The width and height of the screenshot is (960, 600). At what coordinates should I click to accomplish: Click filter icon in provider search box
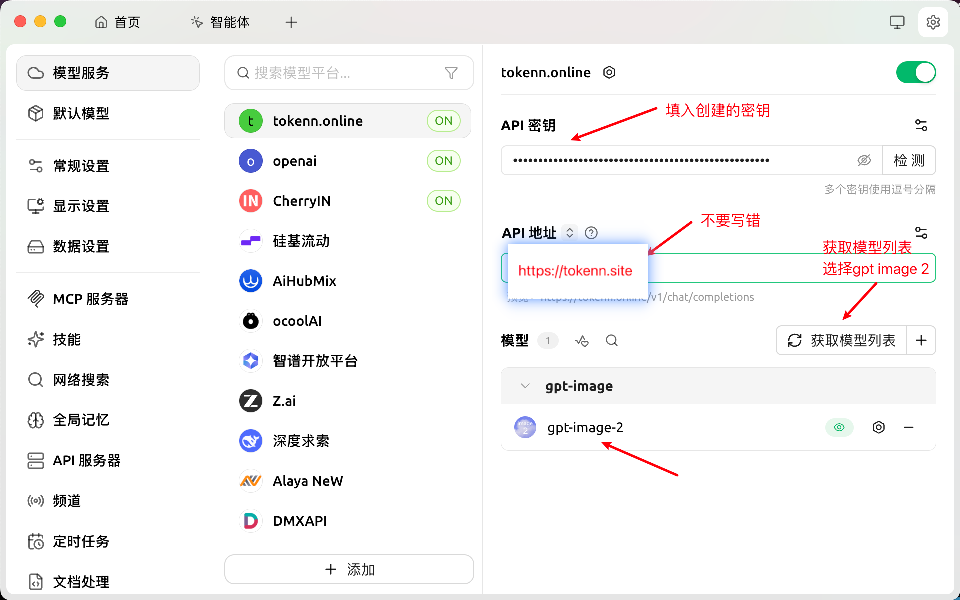[x=451, y=73]
